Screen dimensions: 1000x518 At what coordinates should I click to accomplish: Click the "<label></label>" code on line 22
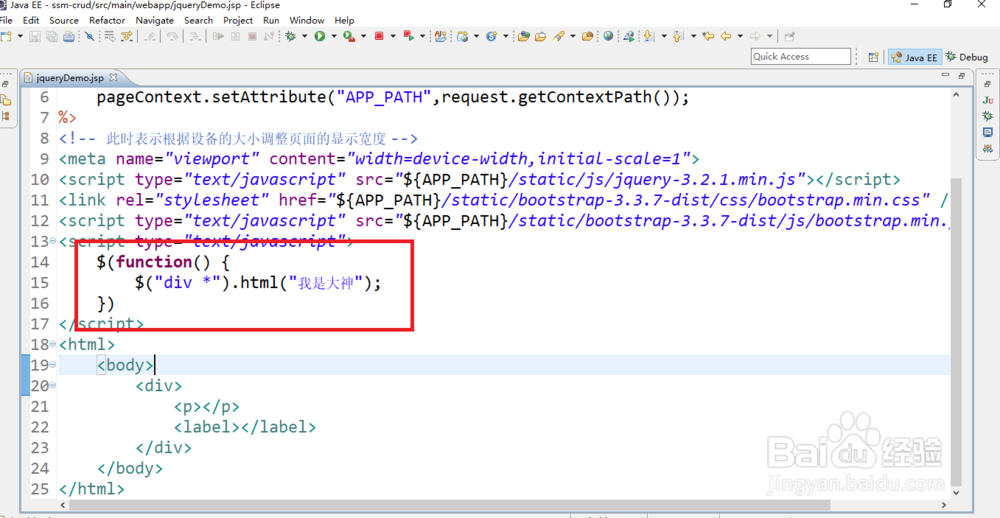(244, 427)
